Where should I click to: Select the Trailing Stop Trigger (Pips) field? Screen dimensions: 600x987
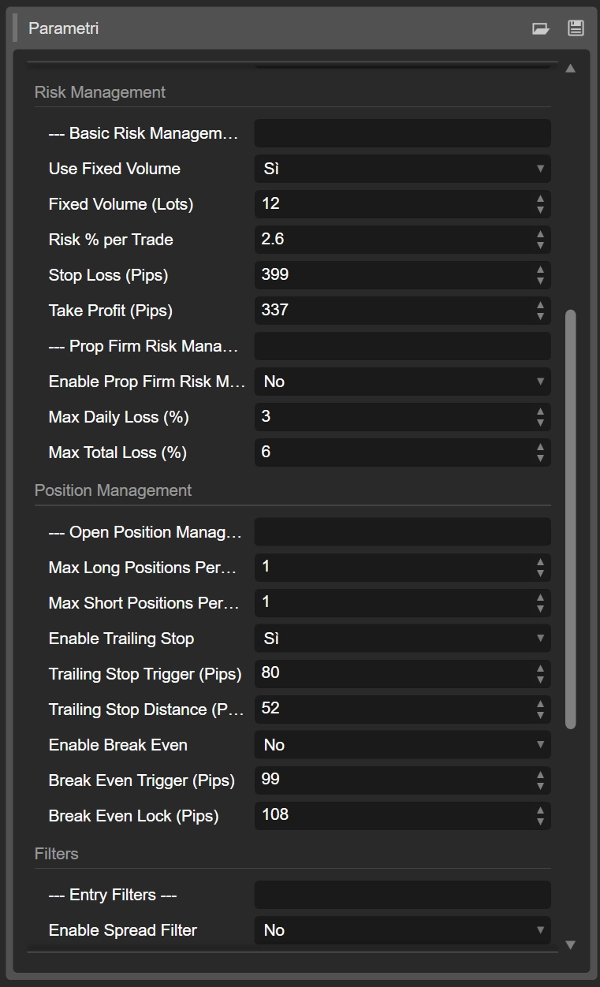(392, 674)
